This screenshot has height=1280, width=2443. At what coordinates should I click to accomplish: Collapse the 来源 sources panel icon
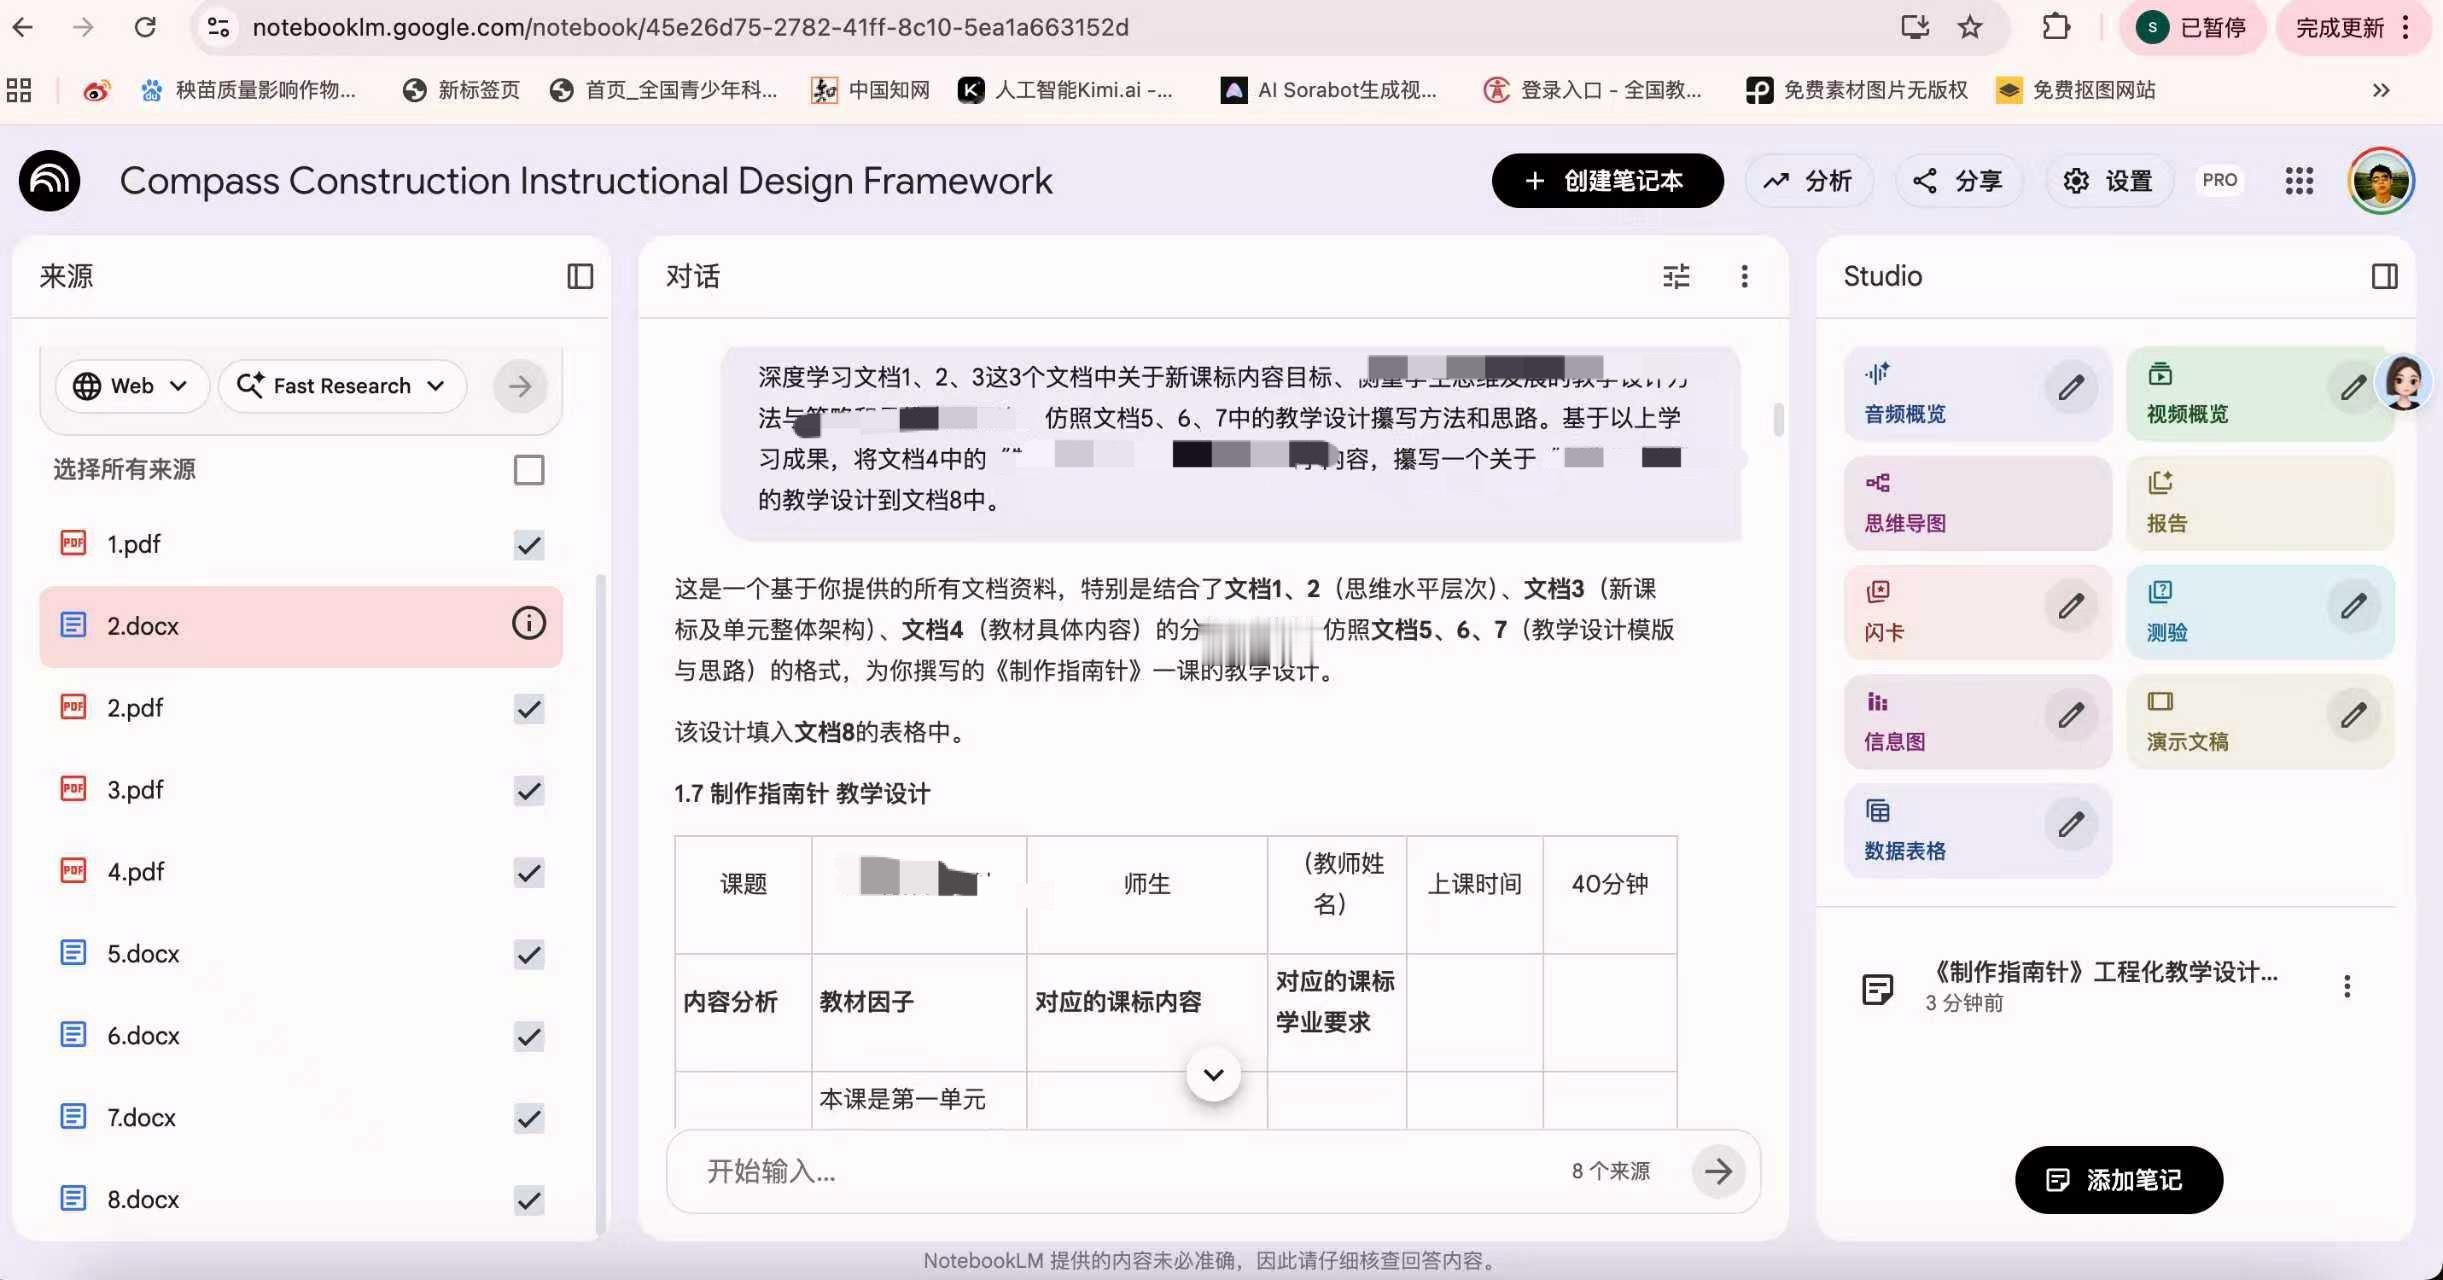(580, 276)
